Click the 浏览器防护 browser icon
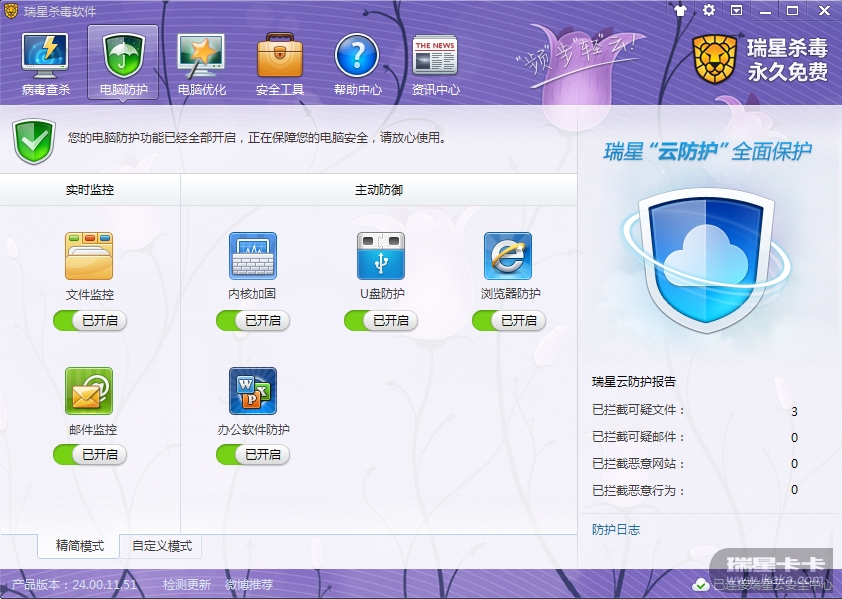842x599 pixels. [x=508, y=256]
